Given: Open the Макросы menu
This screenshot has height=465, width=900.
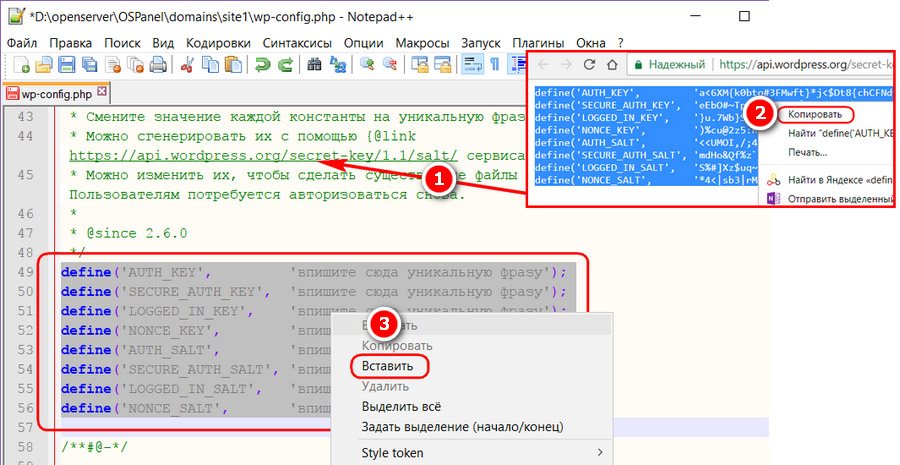Looking at the screenshot, I should [422, 43].
